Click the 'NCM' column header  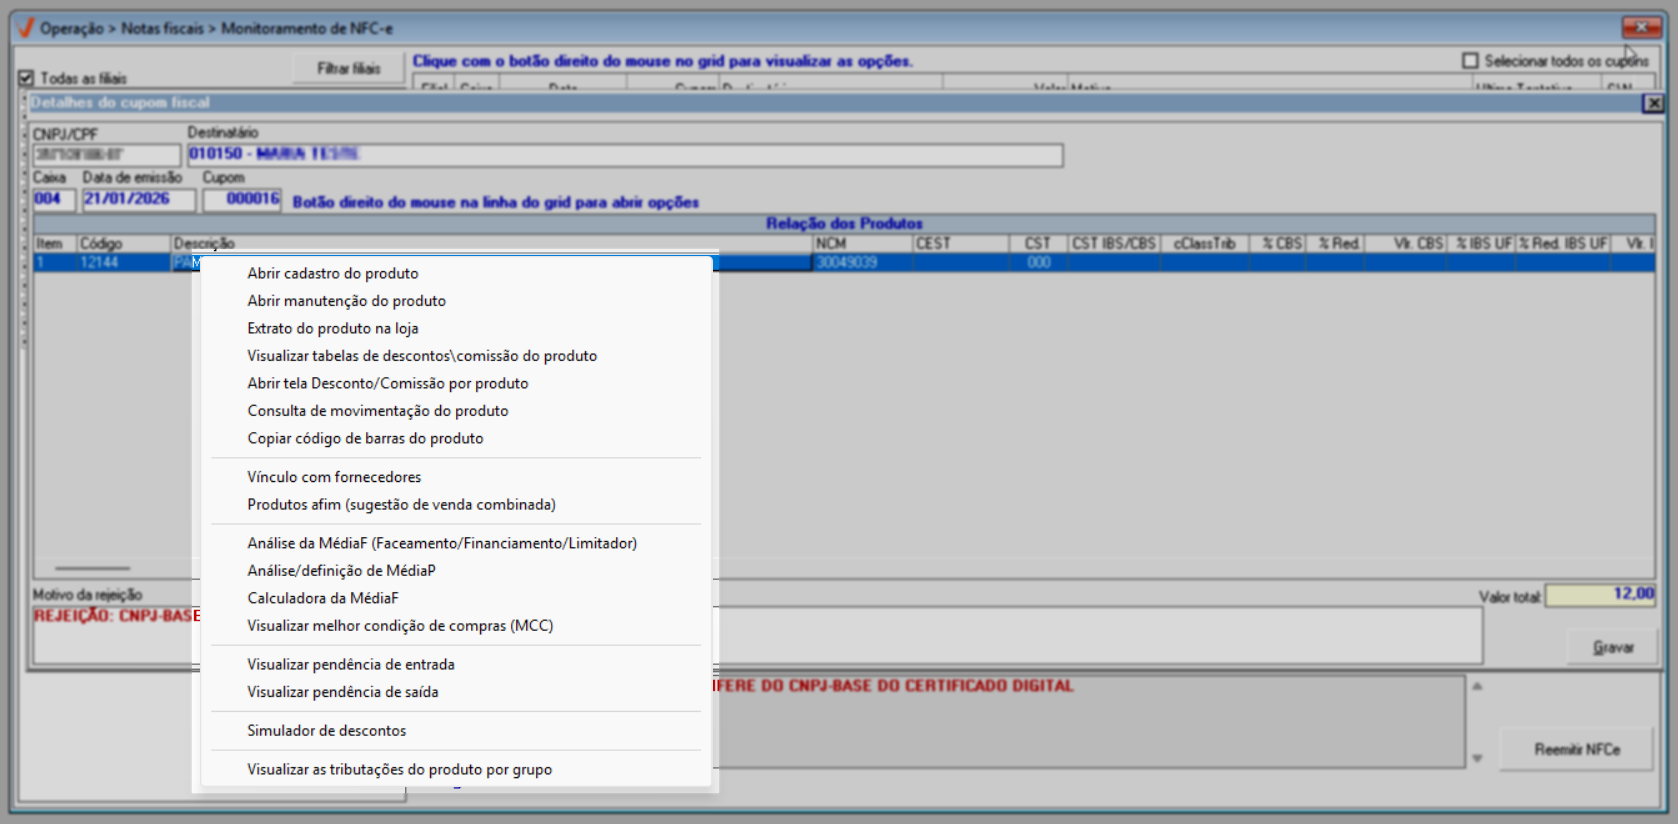point(863,244)
